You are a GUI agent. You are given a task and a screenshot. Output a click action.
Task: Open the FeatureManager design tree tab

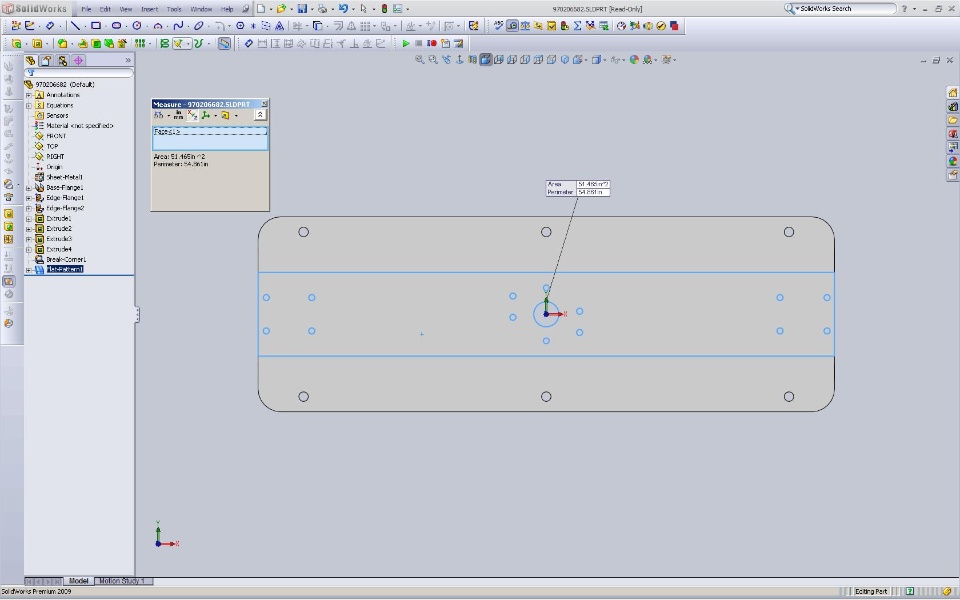pyautogui.click(x=31, y=60)
